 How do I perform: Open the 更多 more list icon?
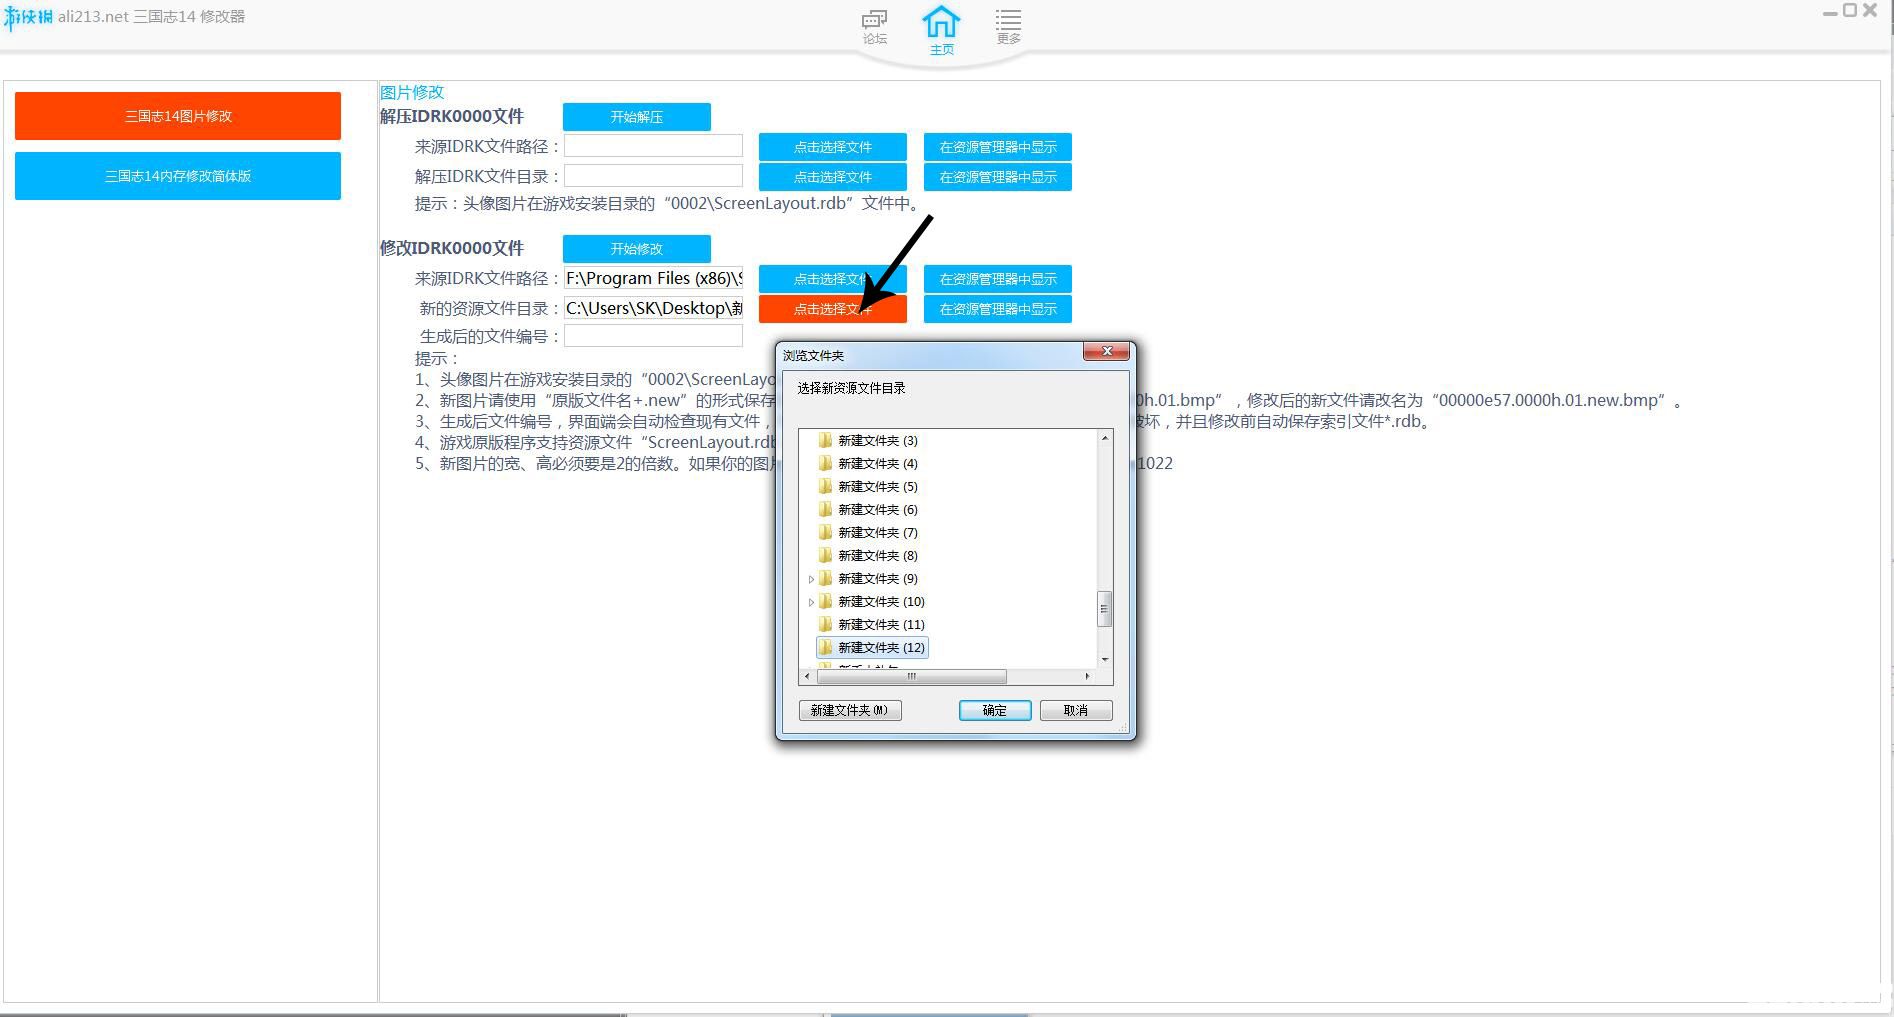pyautogui.click(x=1008, y=27)
